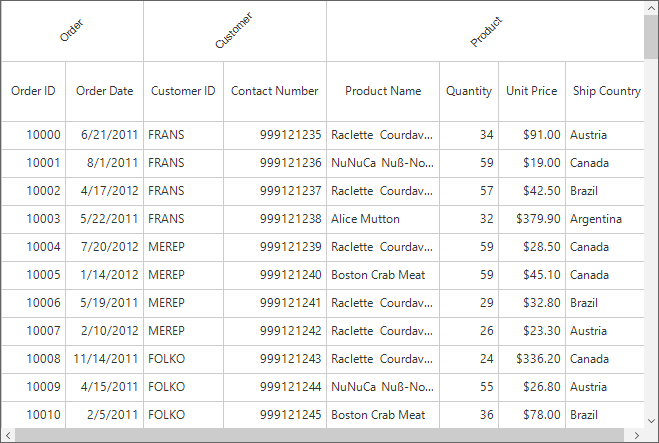Click the date cell 2/5/2011
Image resolution: width=659 pixels, height=443 pixels.
coord(104,415)
